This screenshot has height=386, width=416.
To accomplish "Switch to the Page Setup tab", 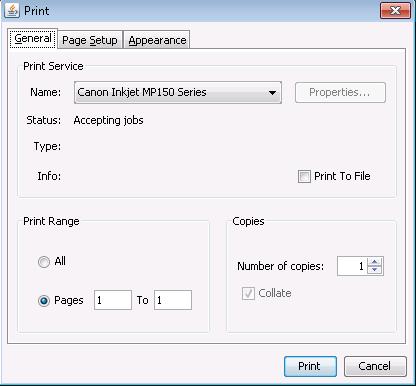I will click(x=90, y=40).
